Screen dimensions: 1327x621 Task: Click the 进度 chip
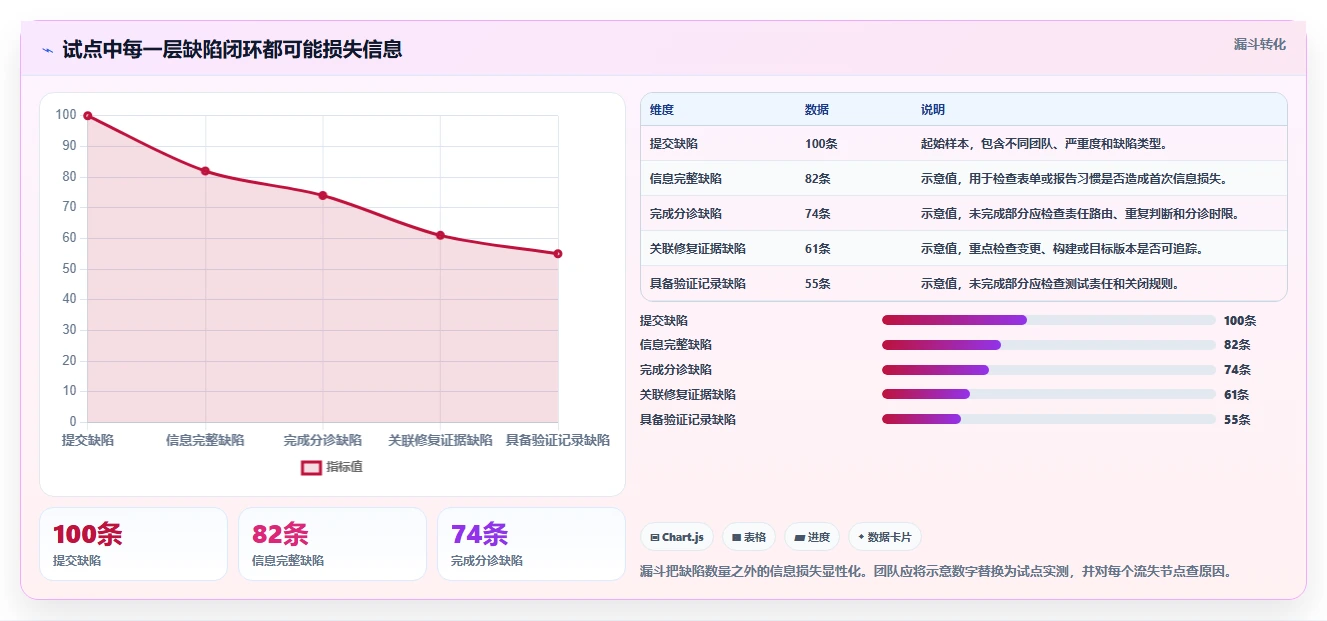tap(812, 537)
